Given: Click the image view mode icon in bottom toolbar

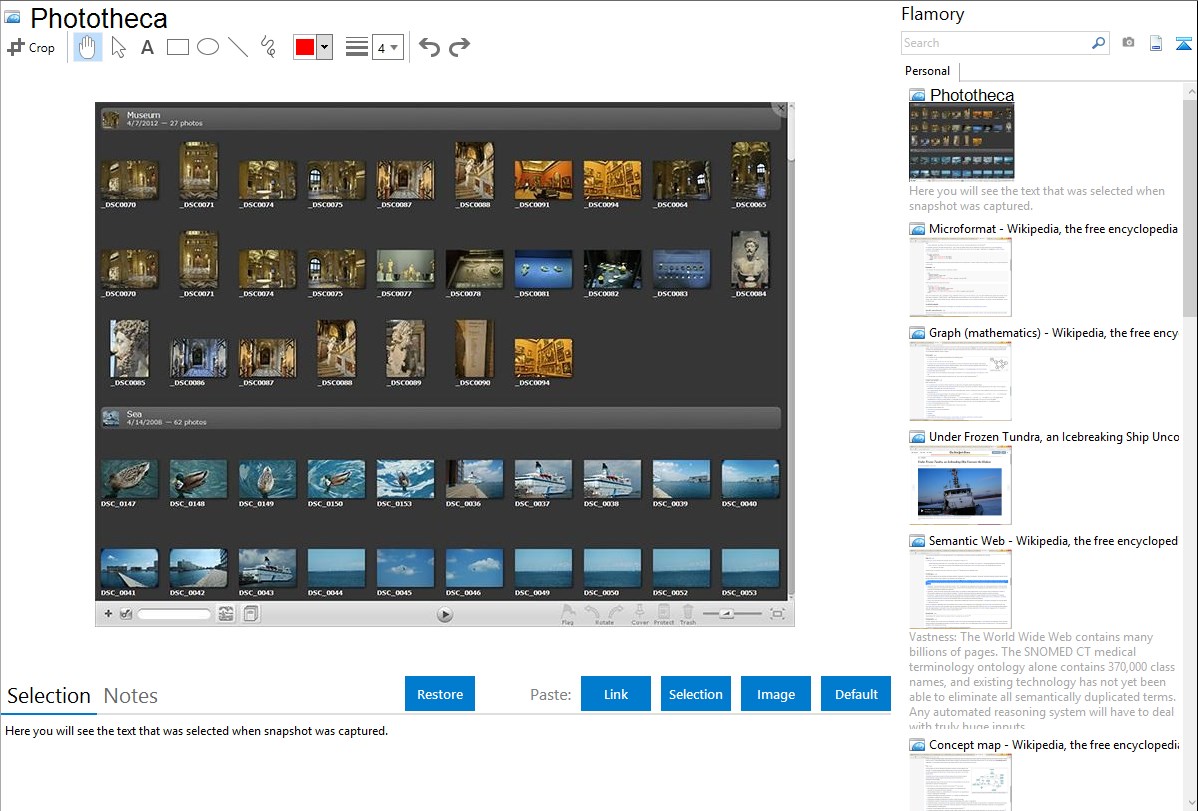Looking at the screenshot, I should click(226, 614).
